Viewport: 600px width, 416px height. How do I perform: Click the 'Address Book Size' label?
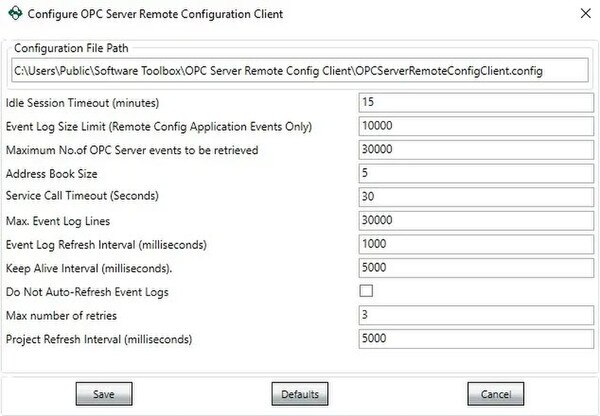pyautogui.click(x=52, y=174)
